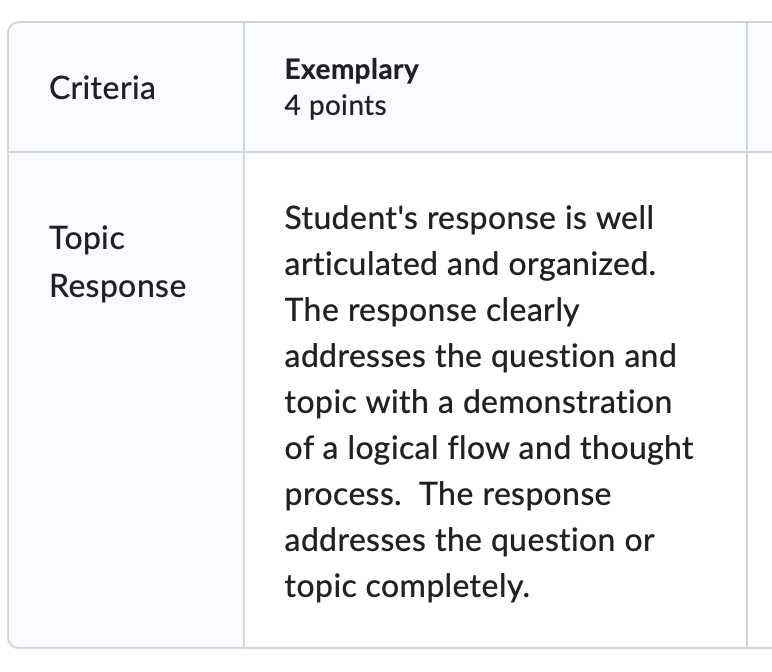This screenshot has height=672, width=772.
Task: Click the partially visible next level header cell
Action: click(760, 88)
